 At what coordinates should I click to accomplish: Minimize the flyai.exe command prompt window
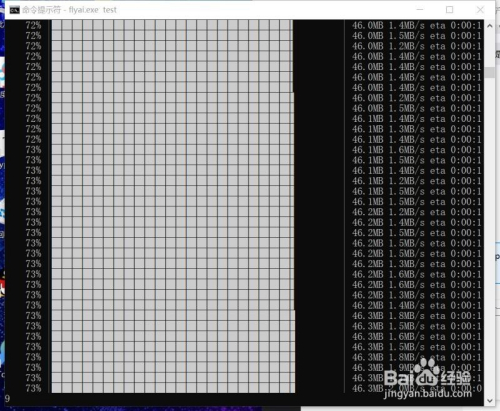pyautogui.click(x=420, y=10)
